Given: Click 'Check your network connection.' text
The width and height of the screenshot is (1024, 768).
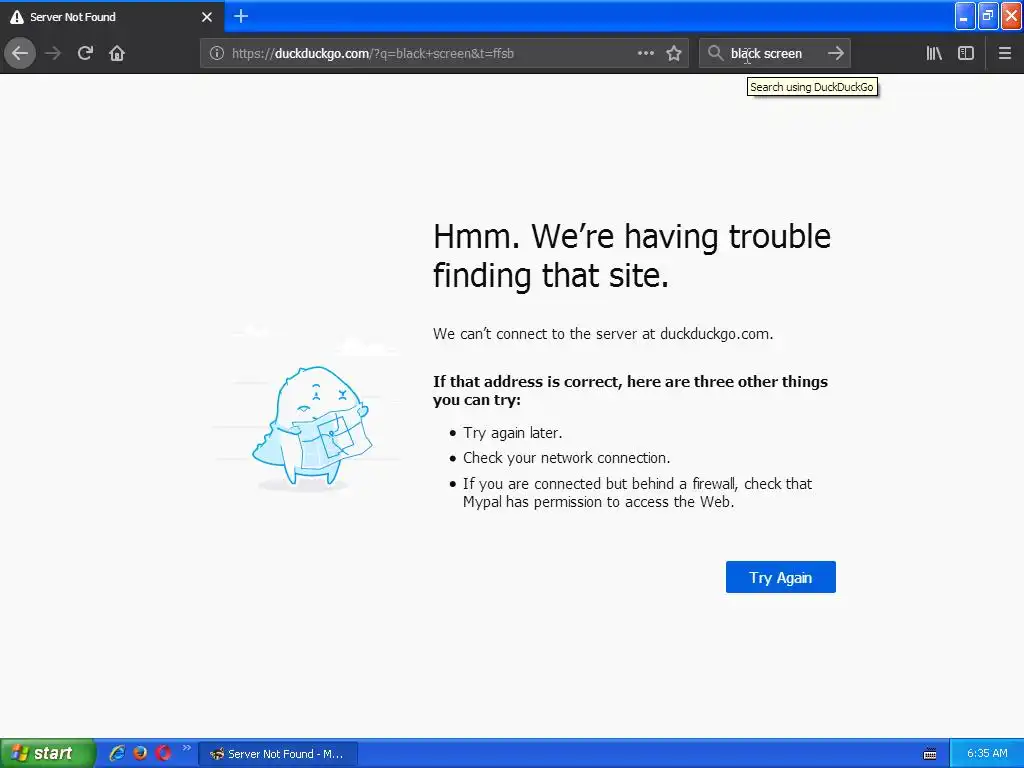Looking at the screenshot, I should [566, 458].
